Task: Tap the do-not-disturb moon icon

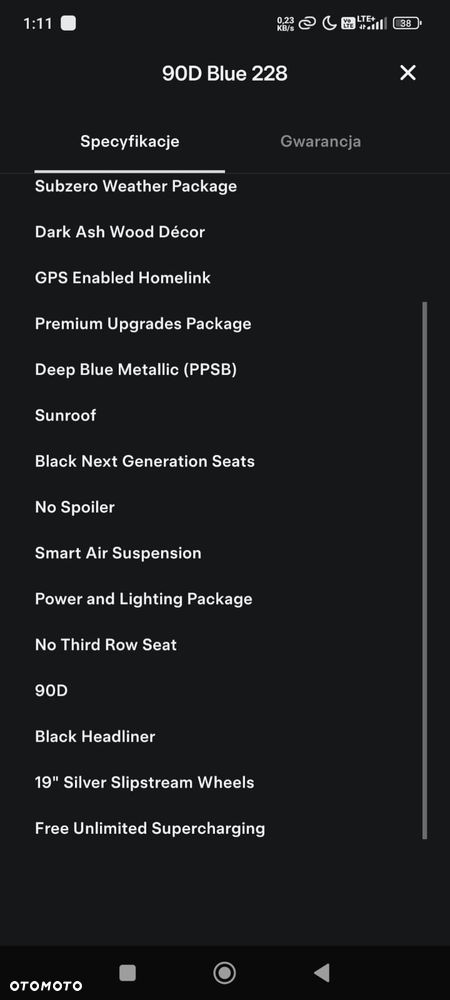Action: pos(329,24)
